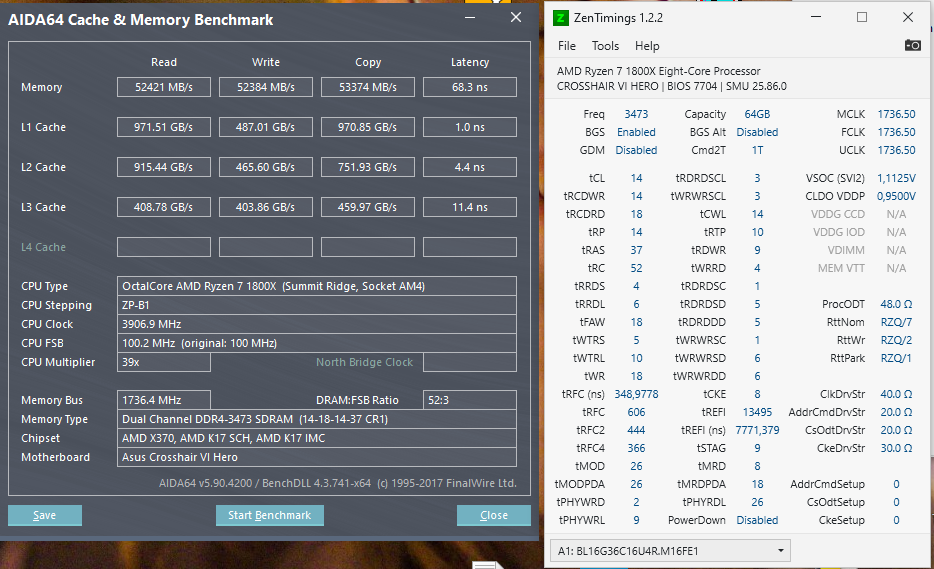Click the L1 Cache Read 971.51 GB/s field
The height and width of the screenshot is (569, 934).
click(x=164, y=127)
